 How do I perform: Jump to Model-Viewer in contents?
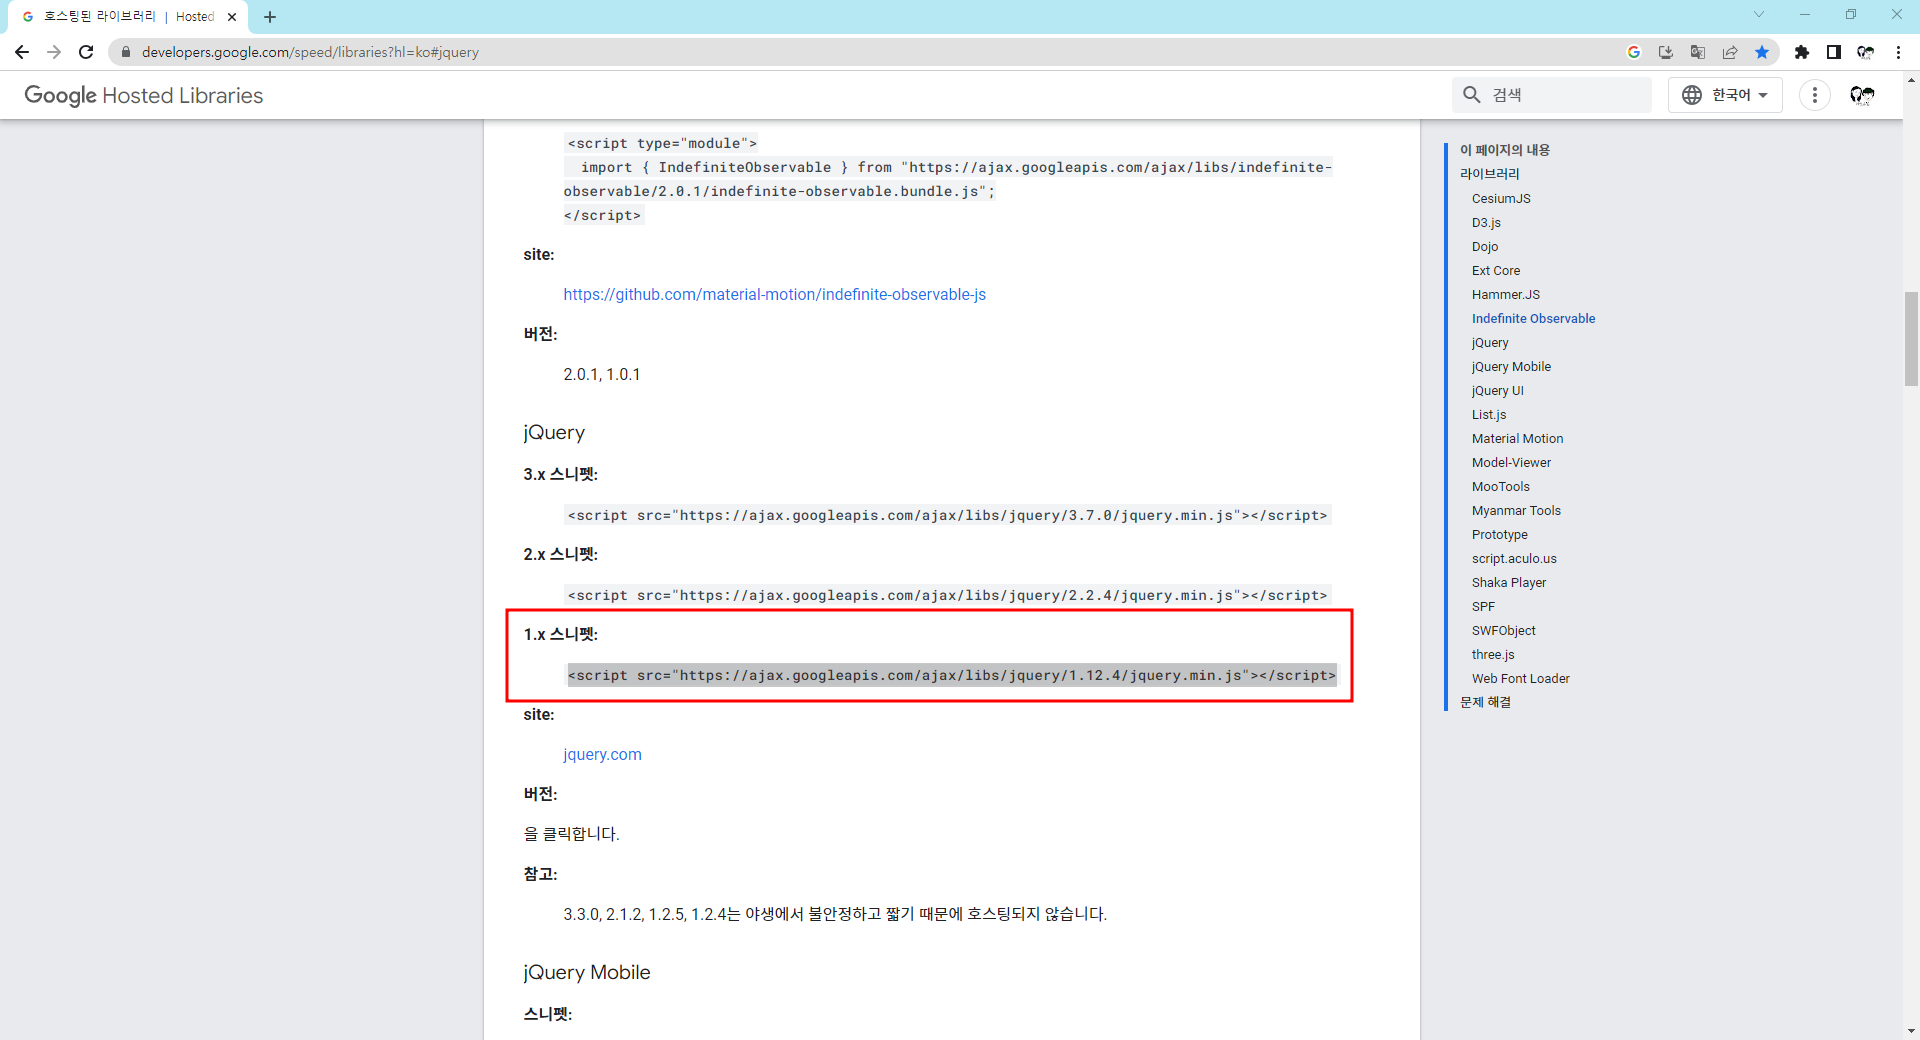[1511, 462]
